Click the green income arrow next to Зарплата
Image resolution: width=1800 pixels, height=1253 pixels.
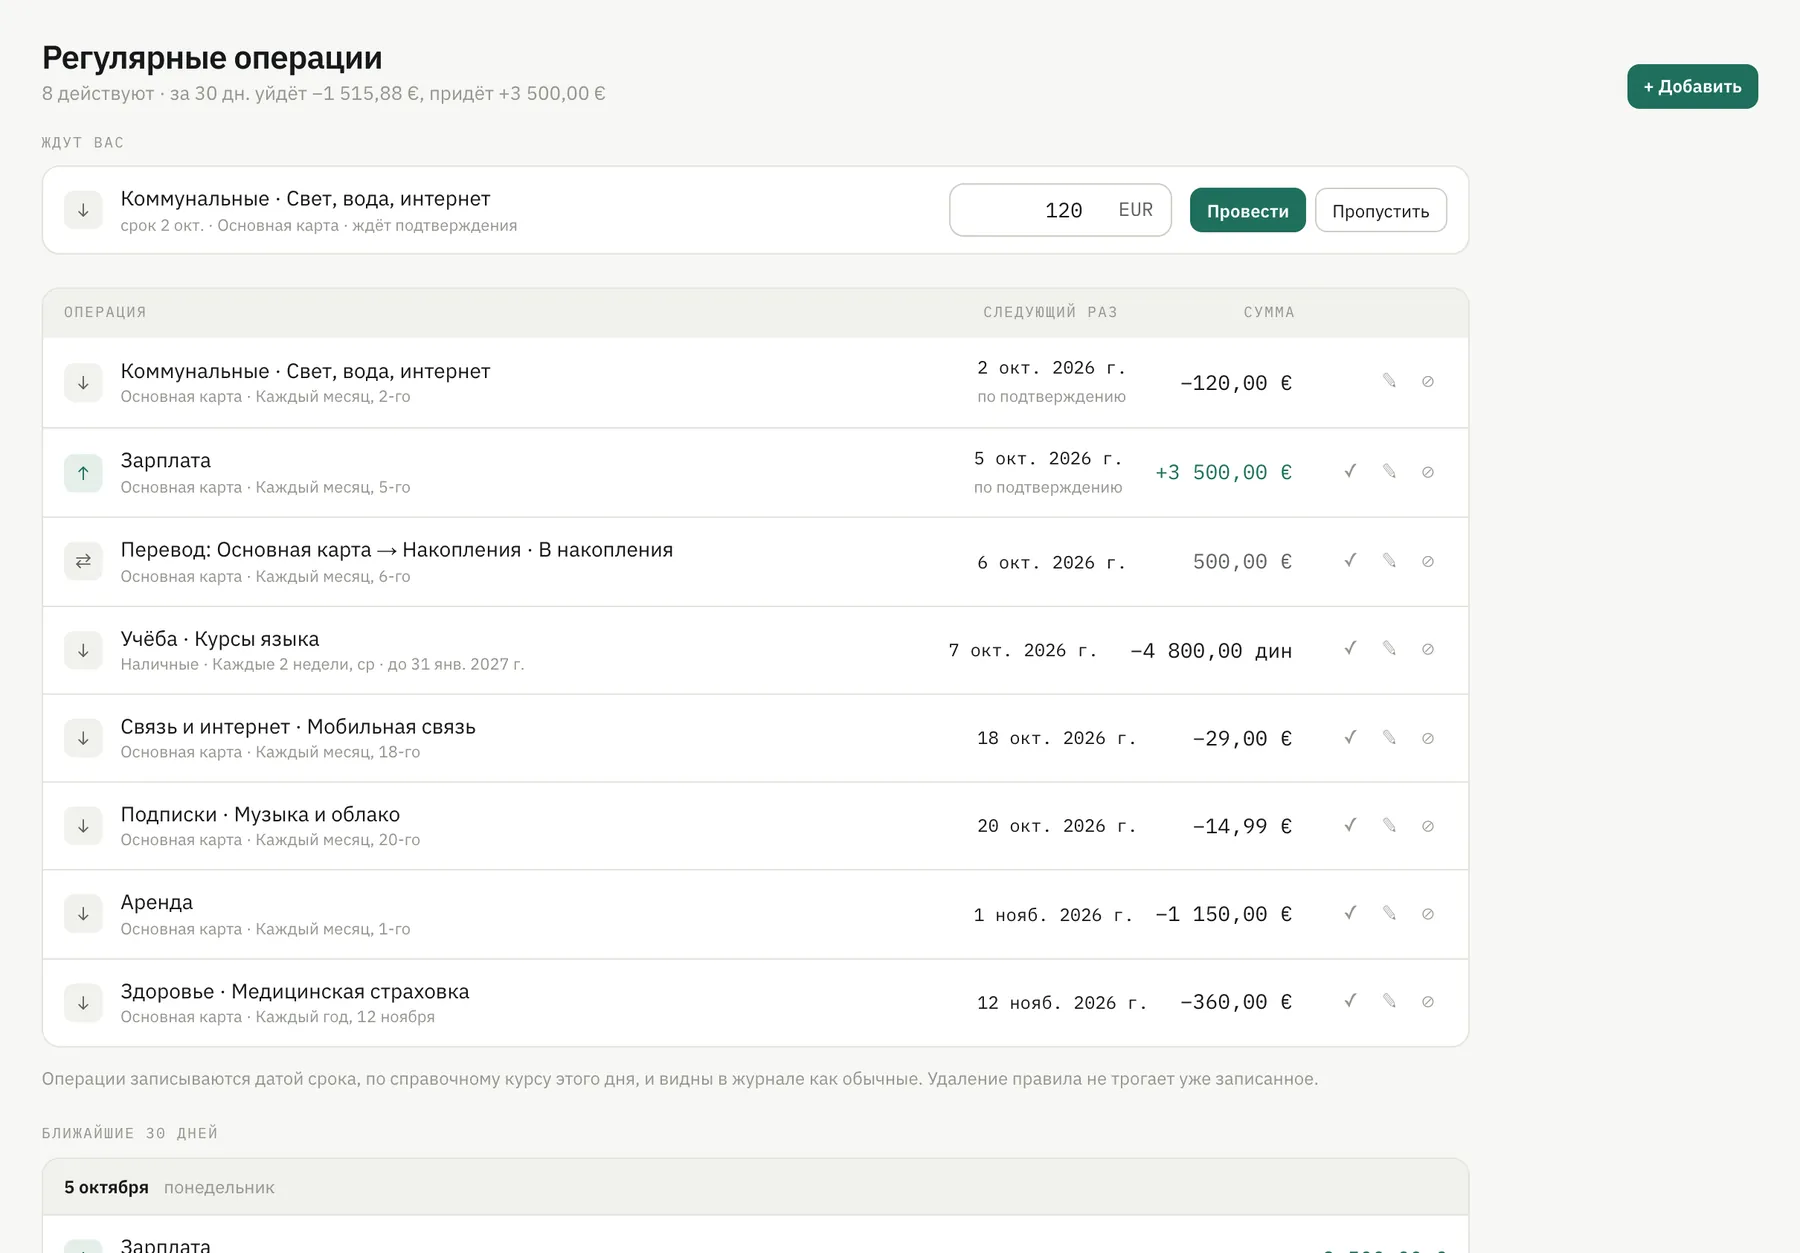[x=83, y=473]
